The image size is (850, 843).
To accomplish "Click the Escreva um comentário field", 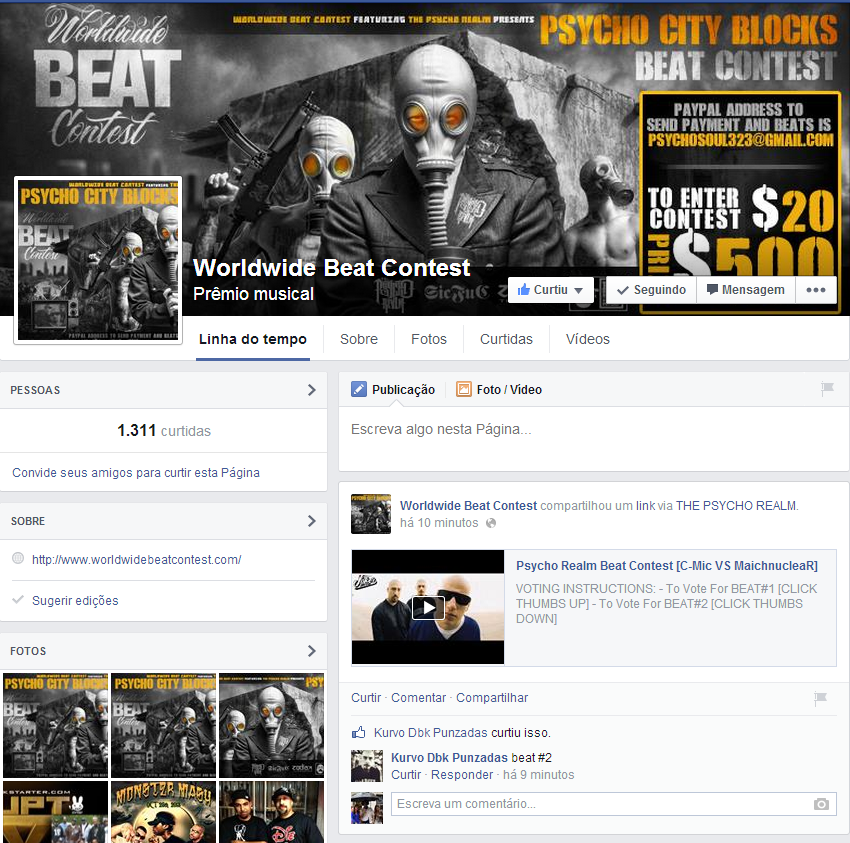I will [x=614, y=804].
